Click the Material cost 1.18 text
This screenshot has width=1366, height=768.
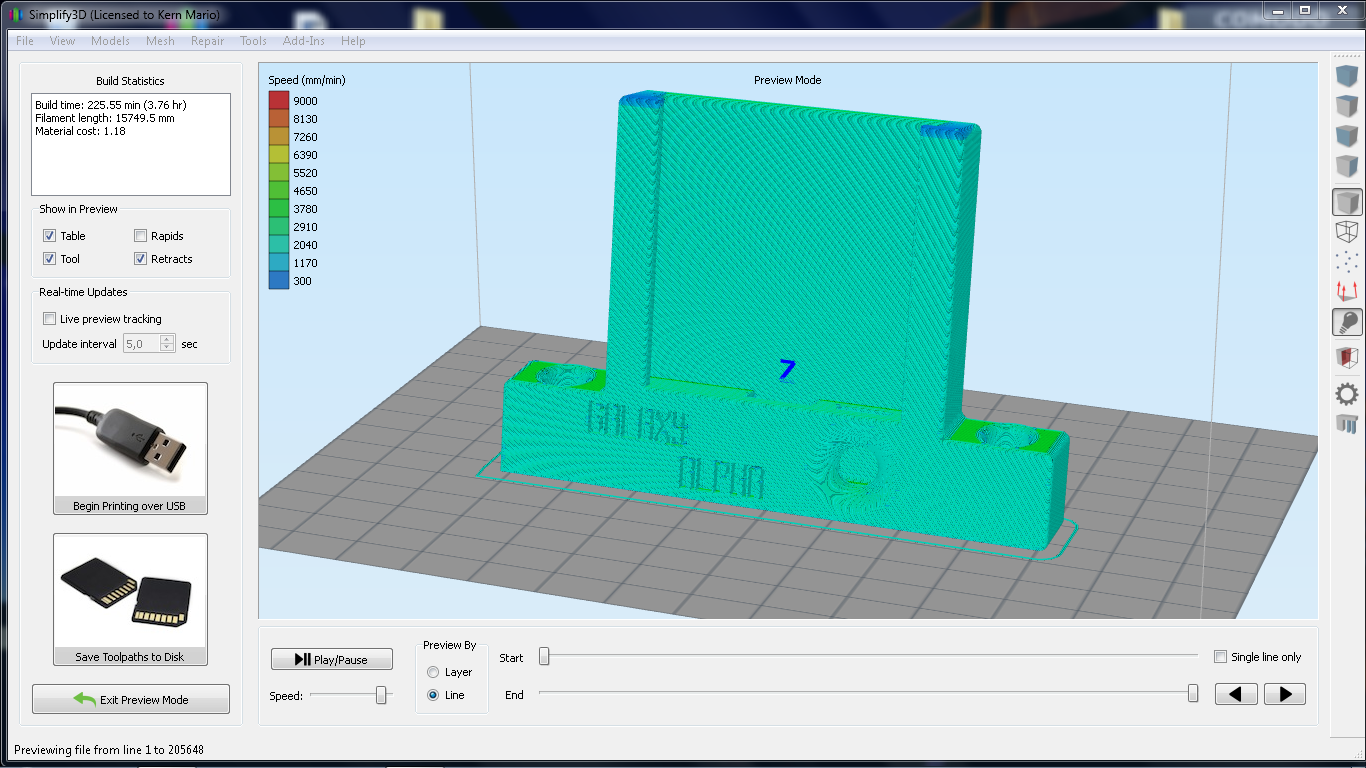click(x=80, y=130)
